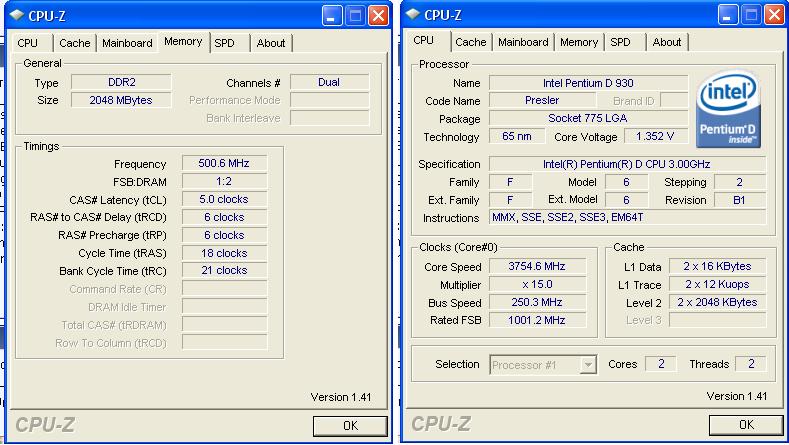Select the Memory tab in left window

pyautogui.click(x=183, y=41)
